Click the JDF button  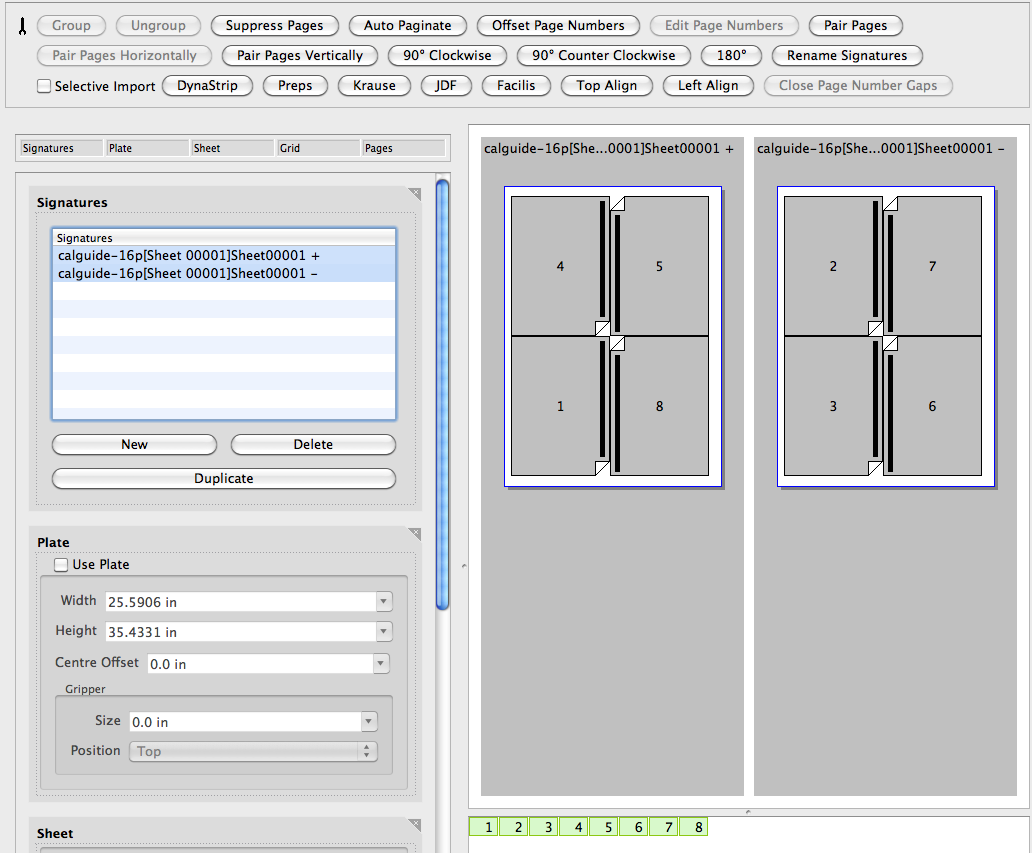pyautogui.click(x=446, y=86)
